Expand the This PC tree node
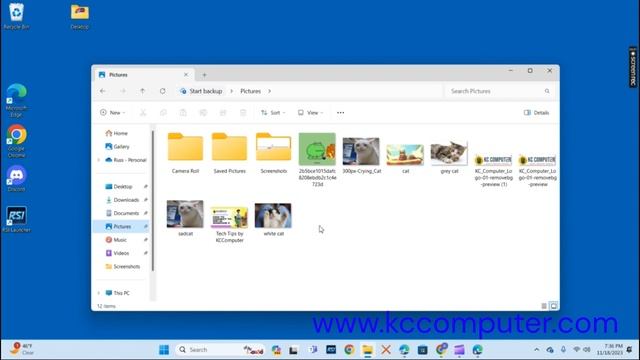 pos(99,293)
